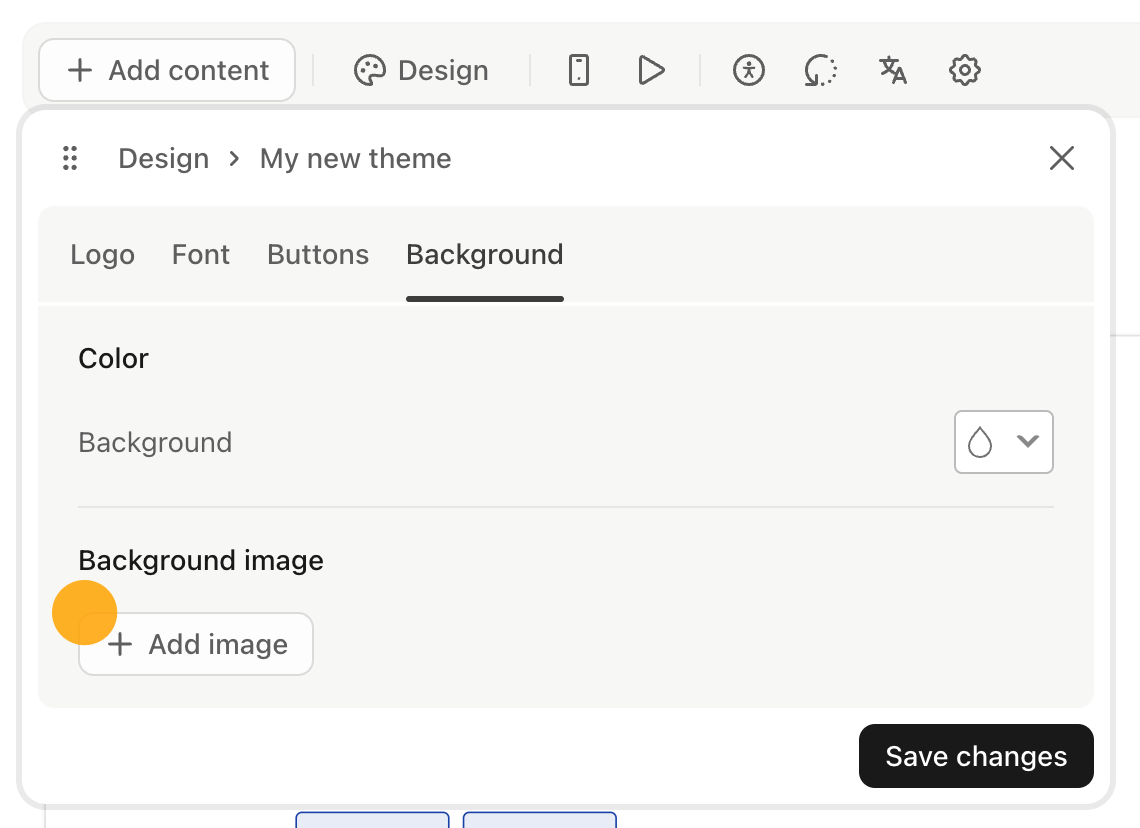This screenshot has width=1140, height=828.
Task: Open the mobile preview icon
Action: pos(578,70)
